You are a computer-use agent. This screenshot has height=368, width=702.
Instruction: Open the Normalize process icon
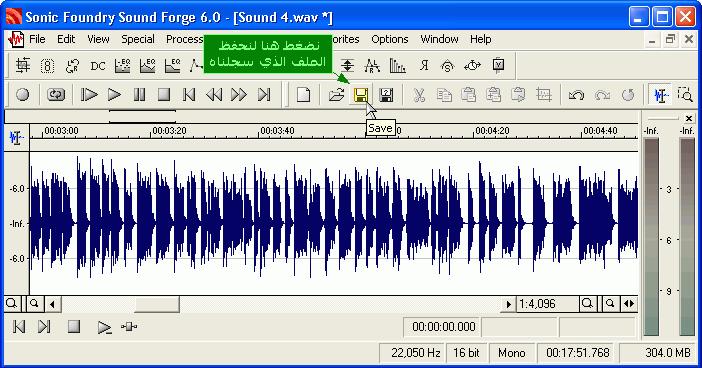[347, 66]
